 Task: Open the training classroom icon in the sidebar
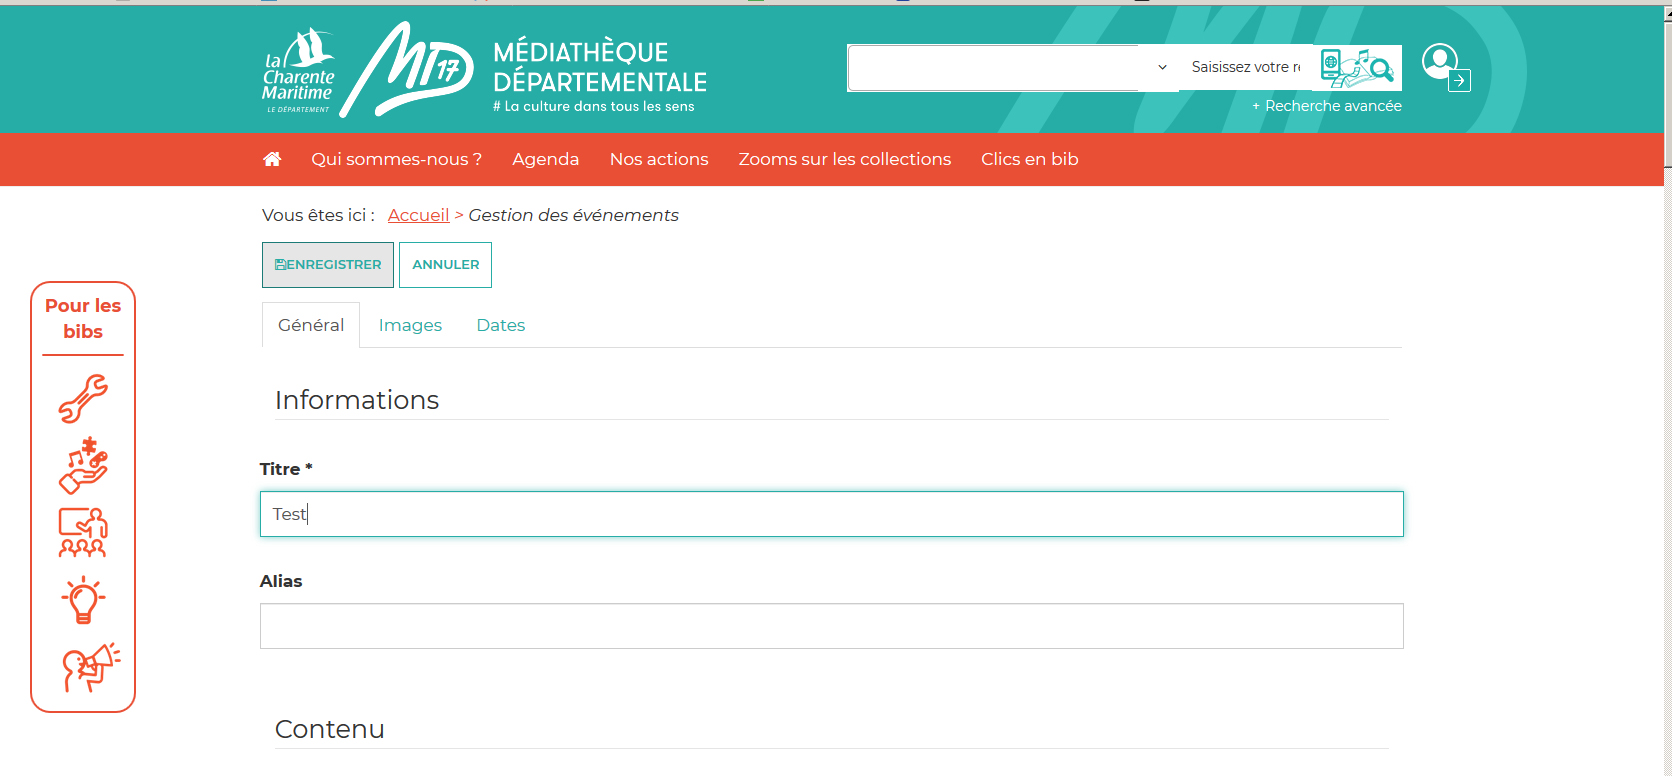pyautogui.click(x=83, y=532)
